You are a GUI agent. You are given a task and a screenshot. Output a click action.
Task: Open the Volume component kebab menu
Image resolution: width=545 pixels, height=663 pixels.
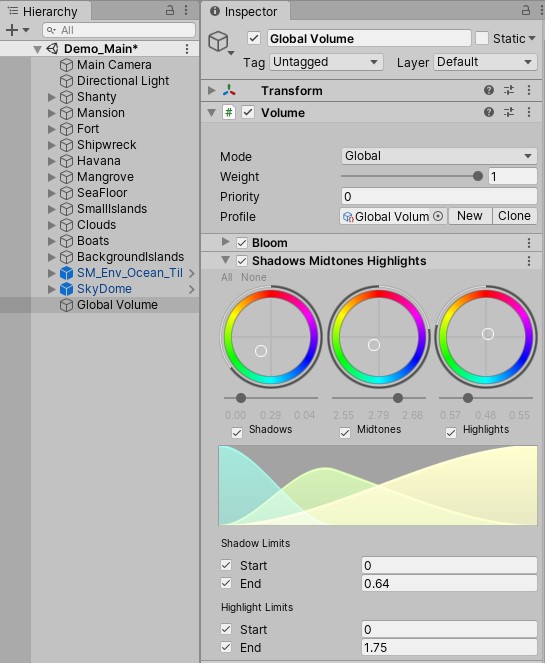529,112
